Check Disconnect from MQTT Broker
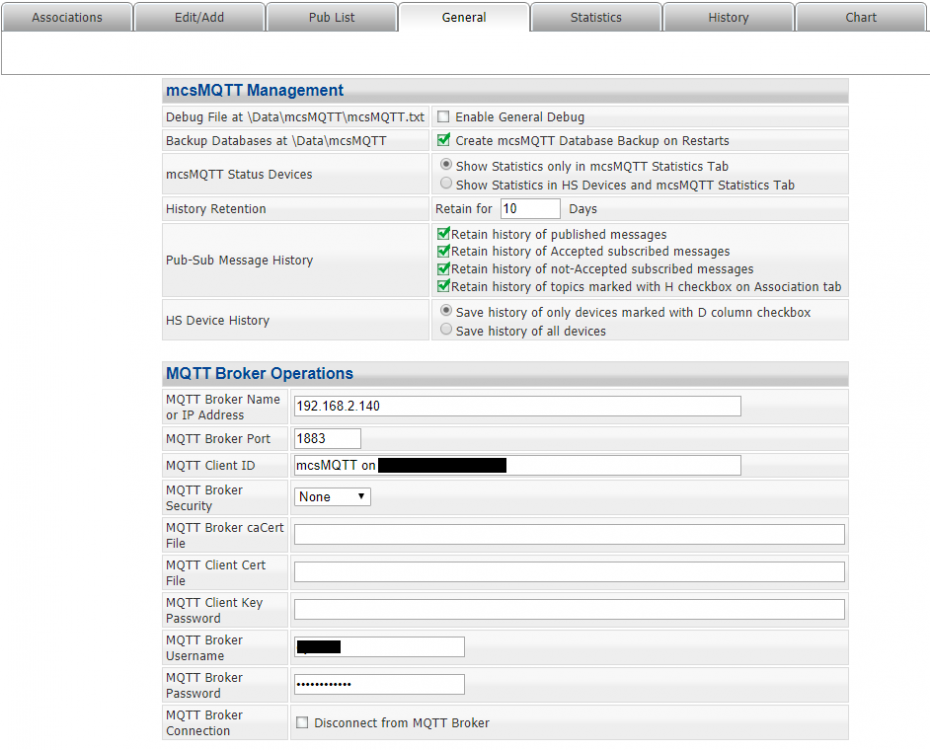The image size is (930, 750). 302,723
